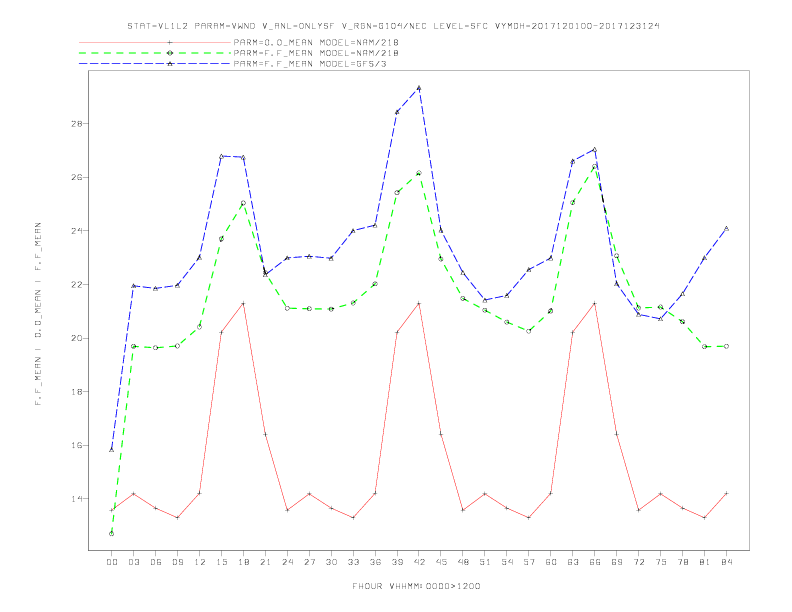Select legend entry PARM=O.O_MEAN MODEL=NAM/218

point(316,42)
